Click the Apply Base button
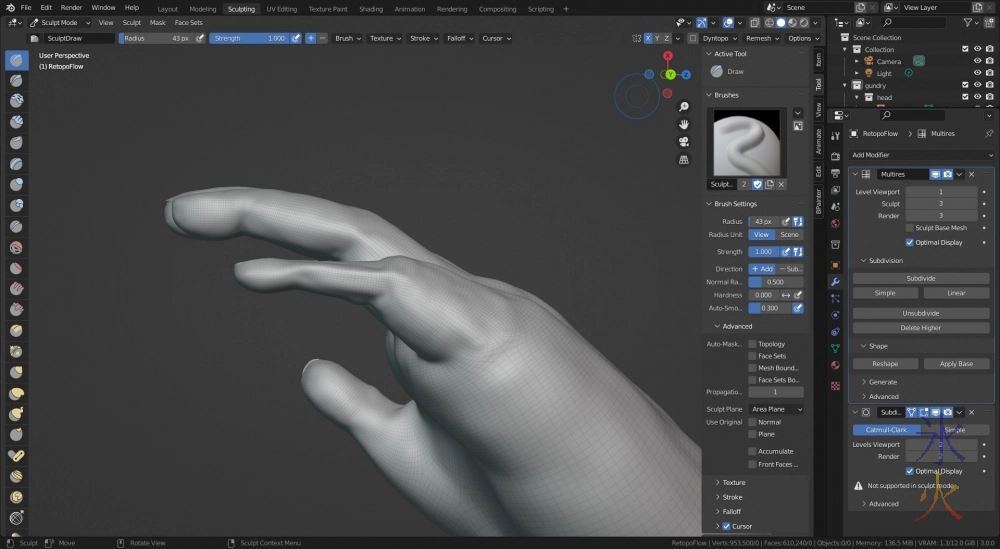This screenshot has height=549, width=1000. click(x=955, y=364)
